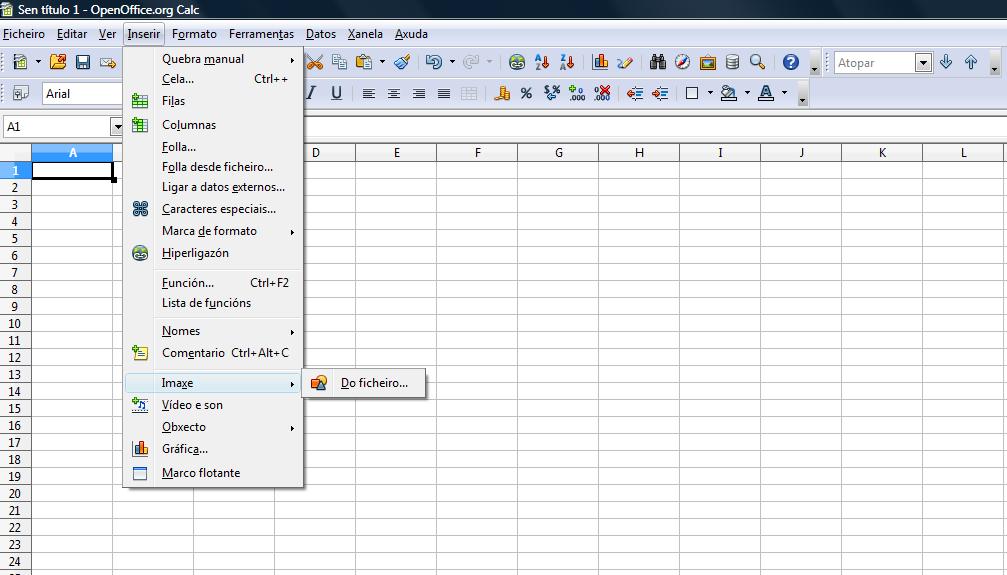1007x575 pixels.
Task: Choose Caracteres especiais... from the Inserir menu
Action: click(218, 209)
